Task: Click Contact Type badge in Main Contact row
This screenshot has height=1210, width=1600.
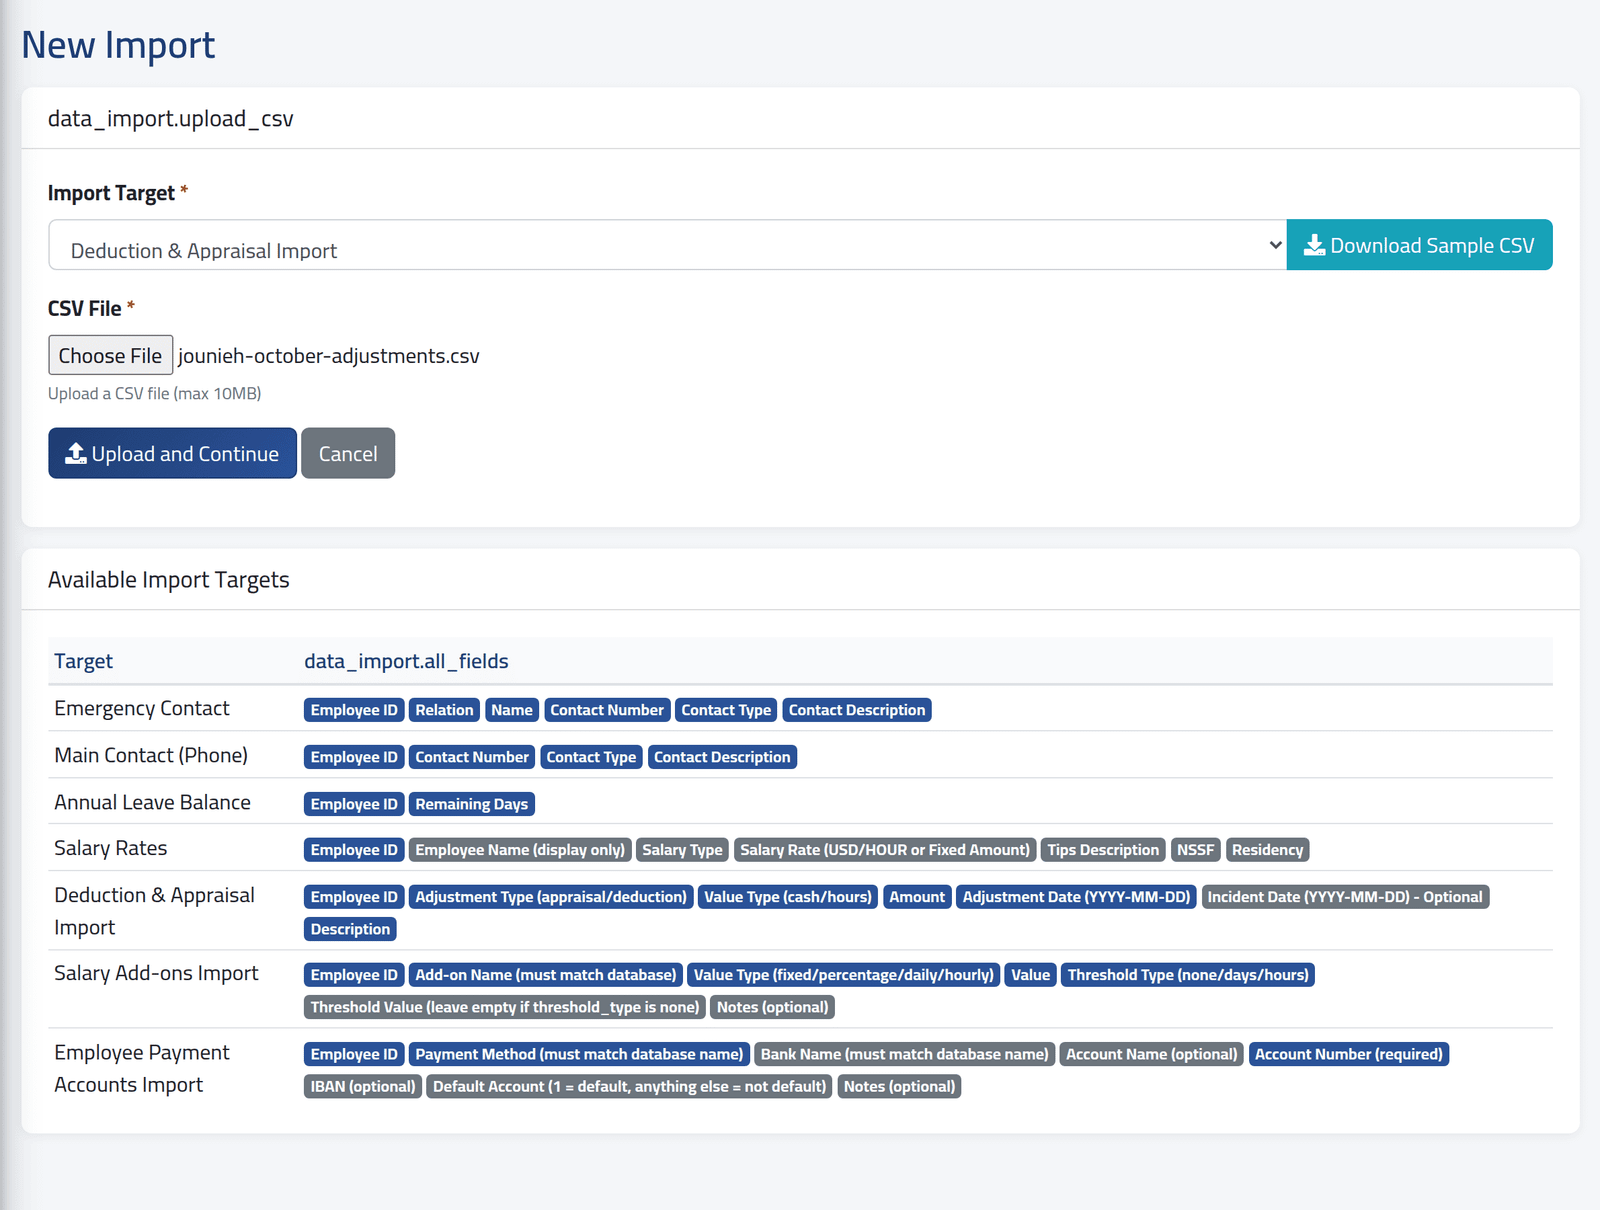Action: (591, 757)
